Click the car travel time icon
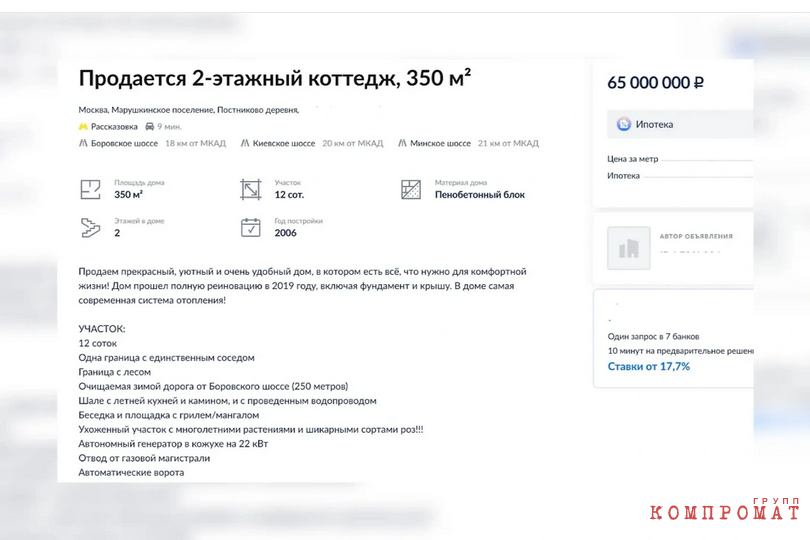The width and height of the screenshot is (810, 540). [x=150, y=126]
